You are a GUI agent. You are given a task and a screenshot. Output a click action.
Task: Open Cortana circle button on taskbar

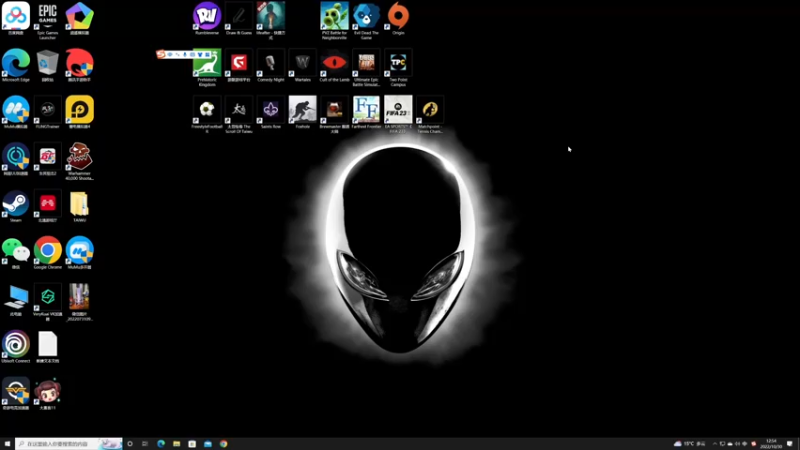(130, 444)
